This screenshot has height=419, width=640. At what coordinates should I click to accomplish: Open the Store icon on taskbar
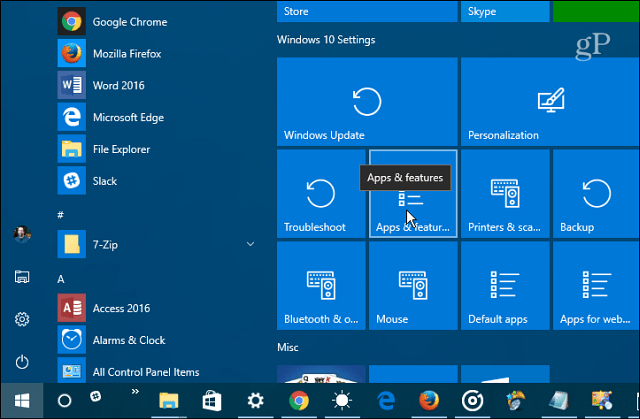(212, 401)
